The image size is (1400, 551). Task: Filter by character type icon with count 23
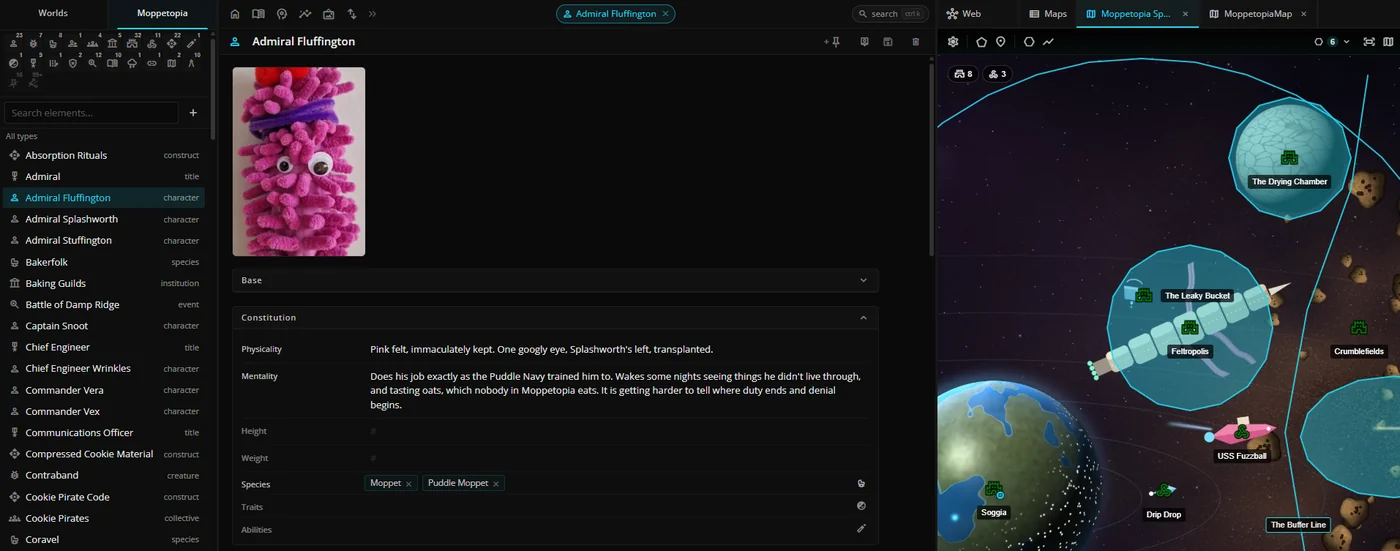[x=14, y=43]
